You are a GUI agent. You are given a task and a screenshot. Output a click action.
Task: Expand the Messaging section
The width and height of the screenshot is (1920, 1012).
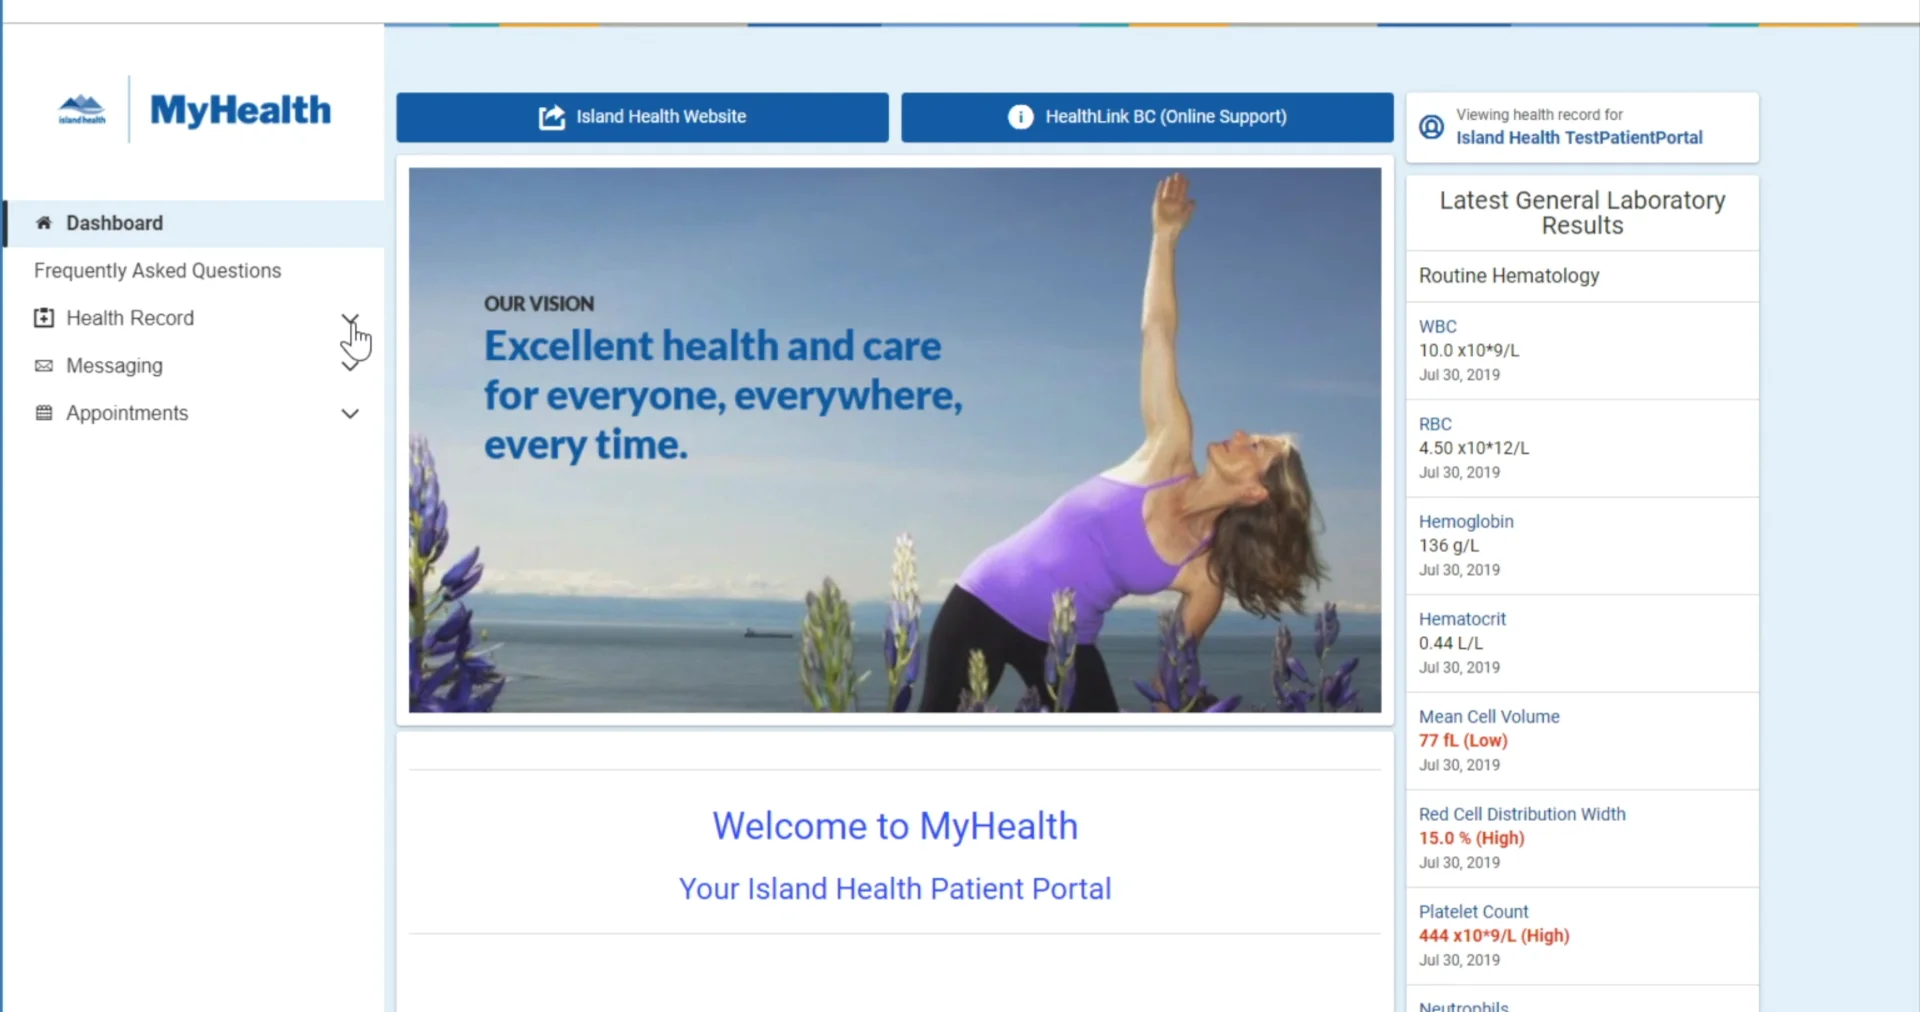350,365
